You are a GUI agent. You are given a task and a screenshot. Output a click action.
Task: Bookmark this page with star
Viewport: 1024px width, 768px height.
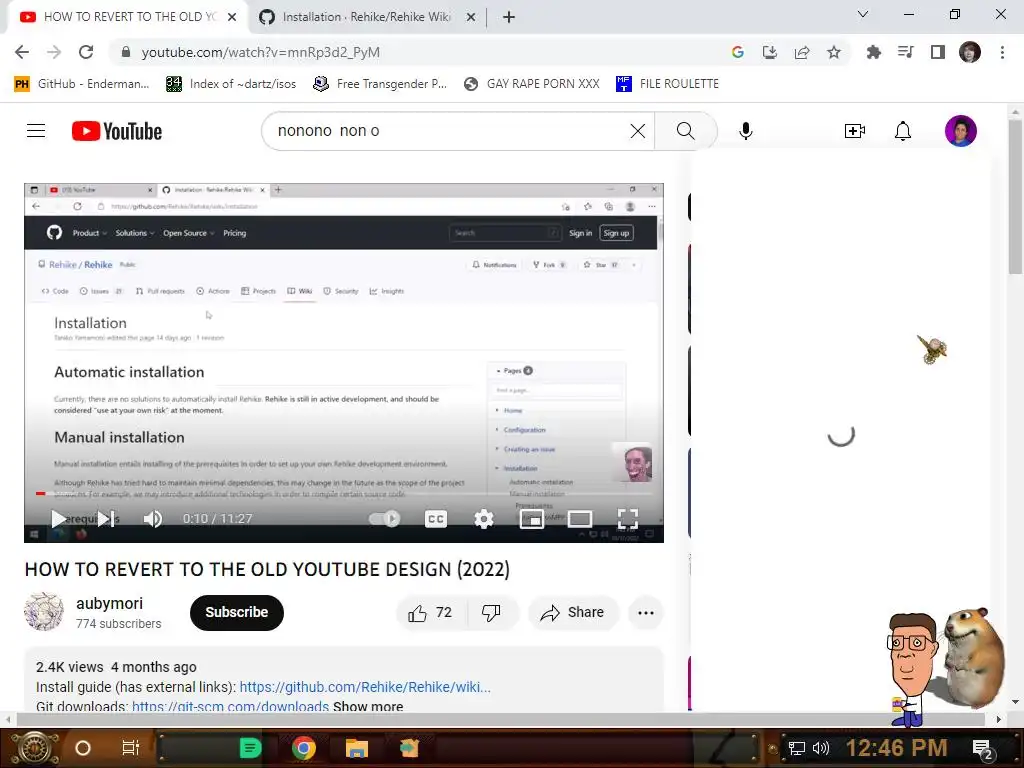[834, 52]
